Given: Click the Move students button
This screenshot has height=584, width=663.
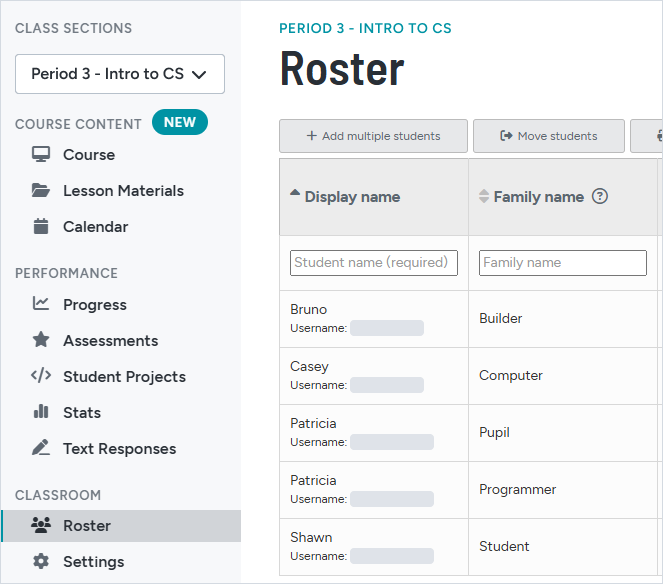Looking at the screenshot, I should pos(549,136).
